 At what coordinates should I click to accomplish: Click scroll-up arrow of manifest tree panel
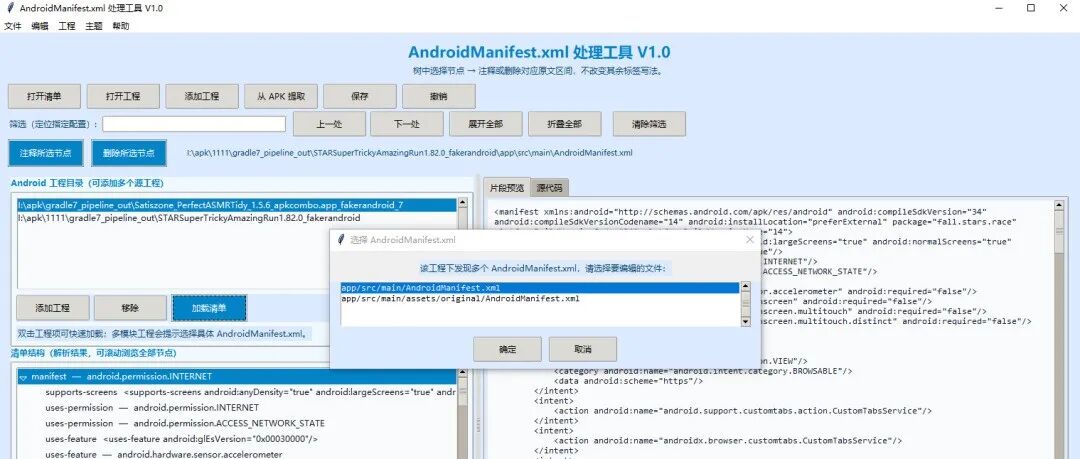[x=462, y=374]
